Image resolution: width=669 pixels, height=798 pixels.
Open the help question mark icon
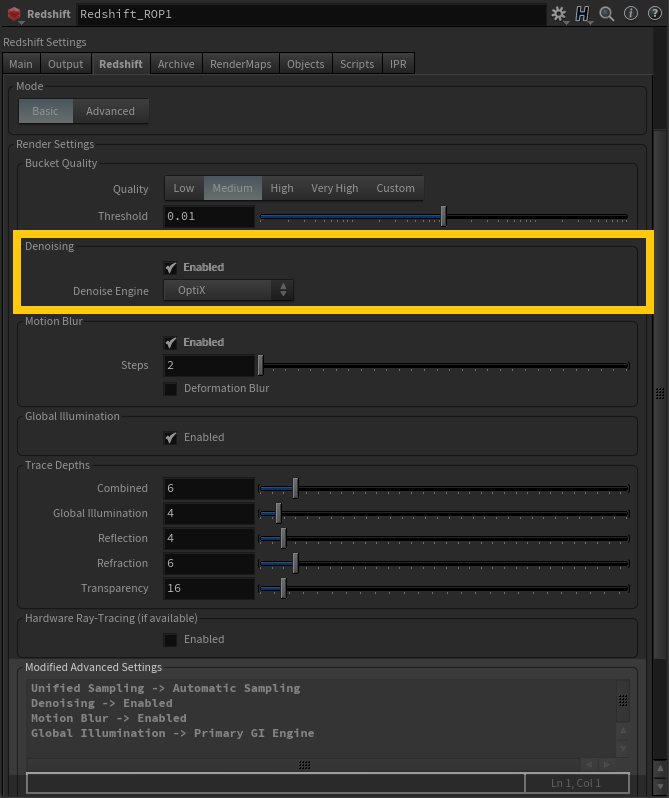652,14
